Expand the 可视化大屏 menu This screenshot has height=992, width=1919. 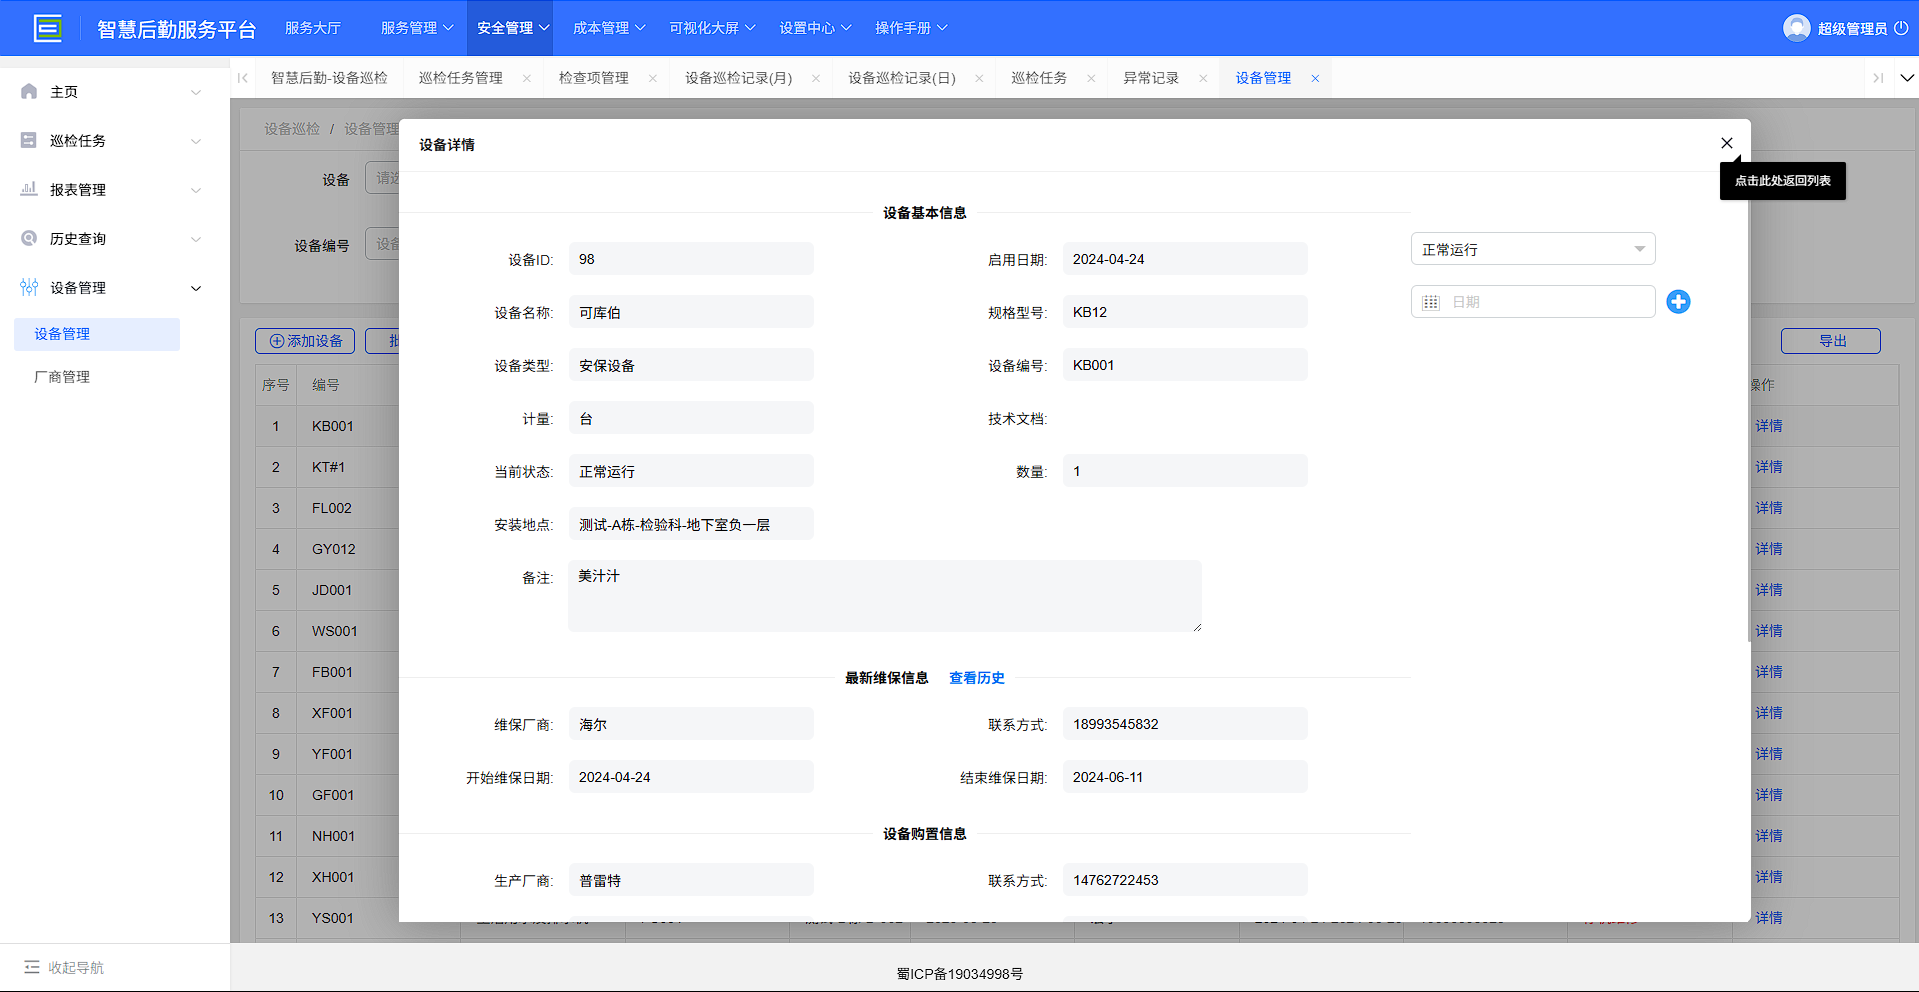(x=712, y=28)
